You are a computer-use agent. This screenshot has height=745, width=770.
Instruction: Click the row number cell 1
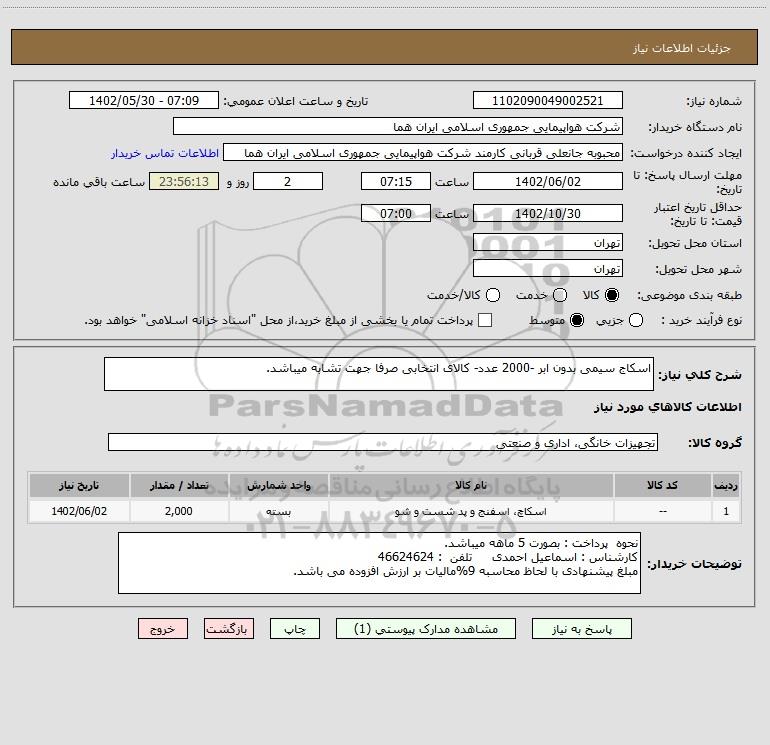(726, 511)
